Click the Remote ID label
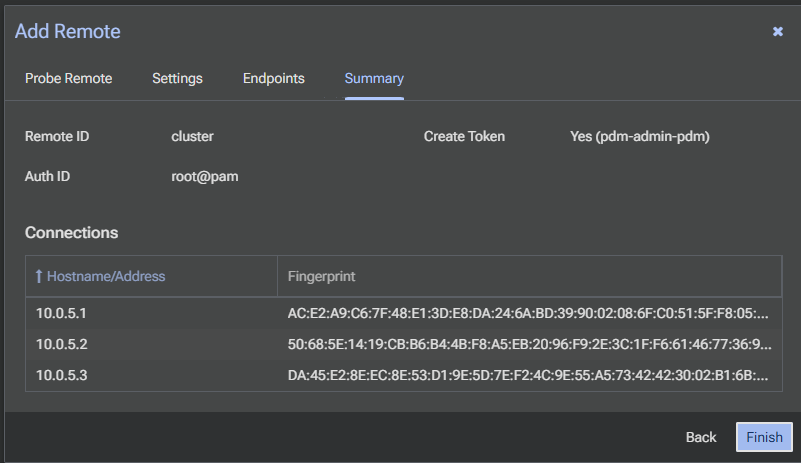801x463 pixels. coord(57,136)
